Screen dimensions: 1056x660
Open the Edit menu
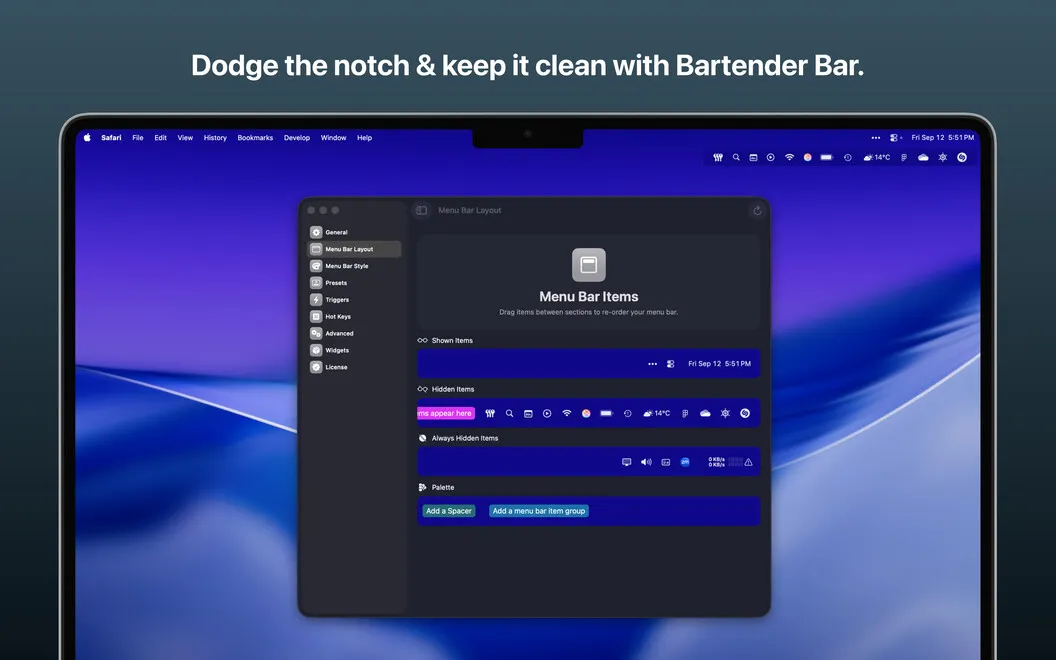160,137
